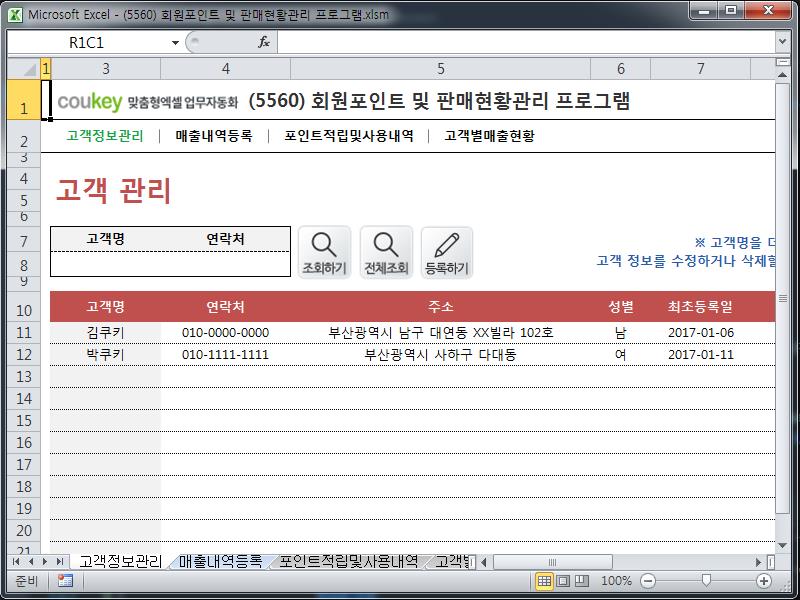Viewport: 800px width, 600px height.
Task: Click vertical scrollbar down arrow
Action: [782, 546]
